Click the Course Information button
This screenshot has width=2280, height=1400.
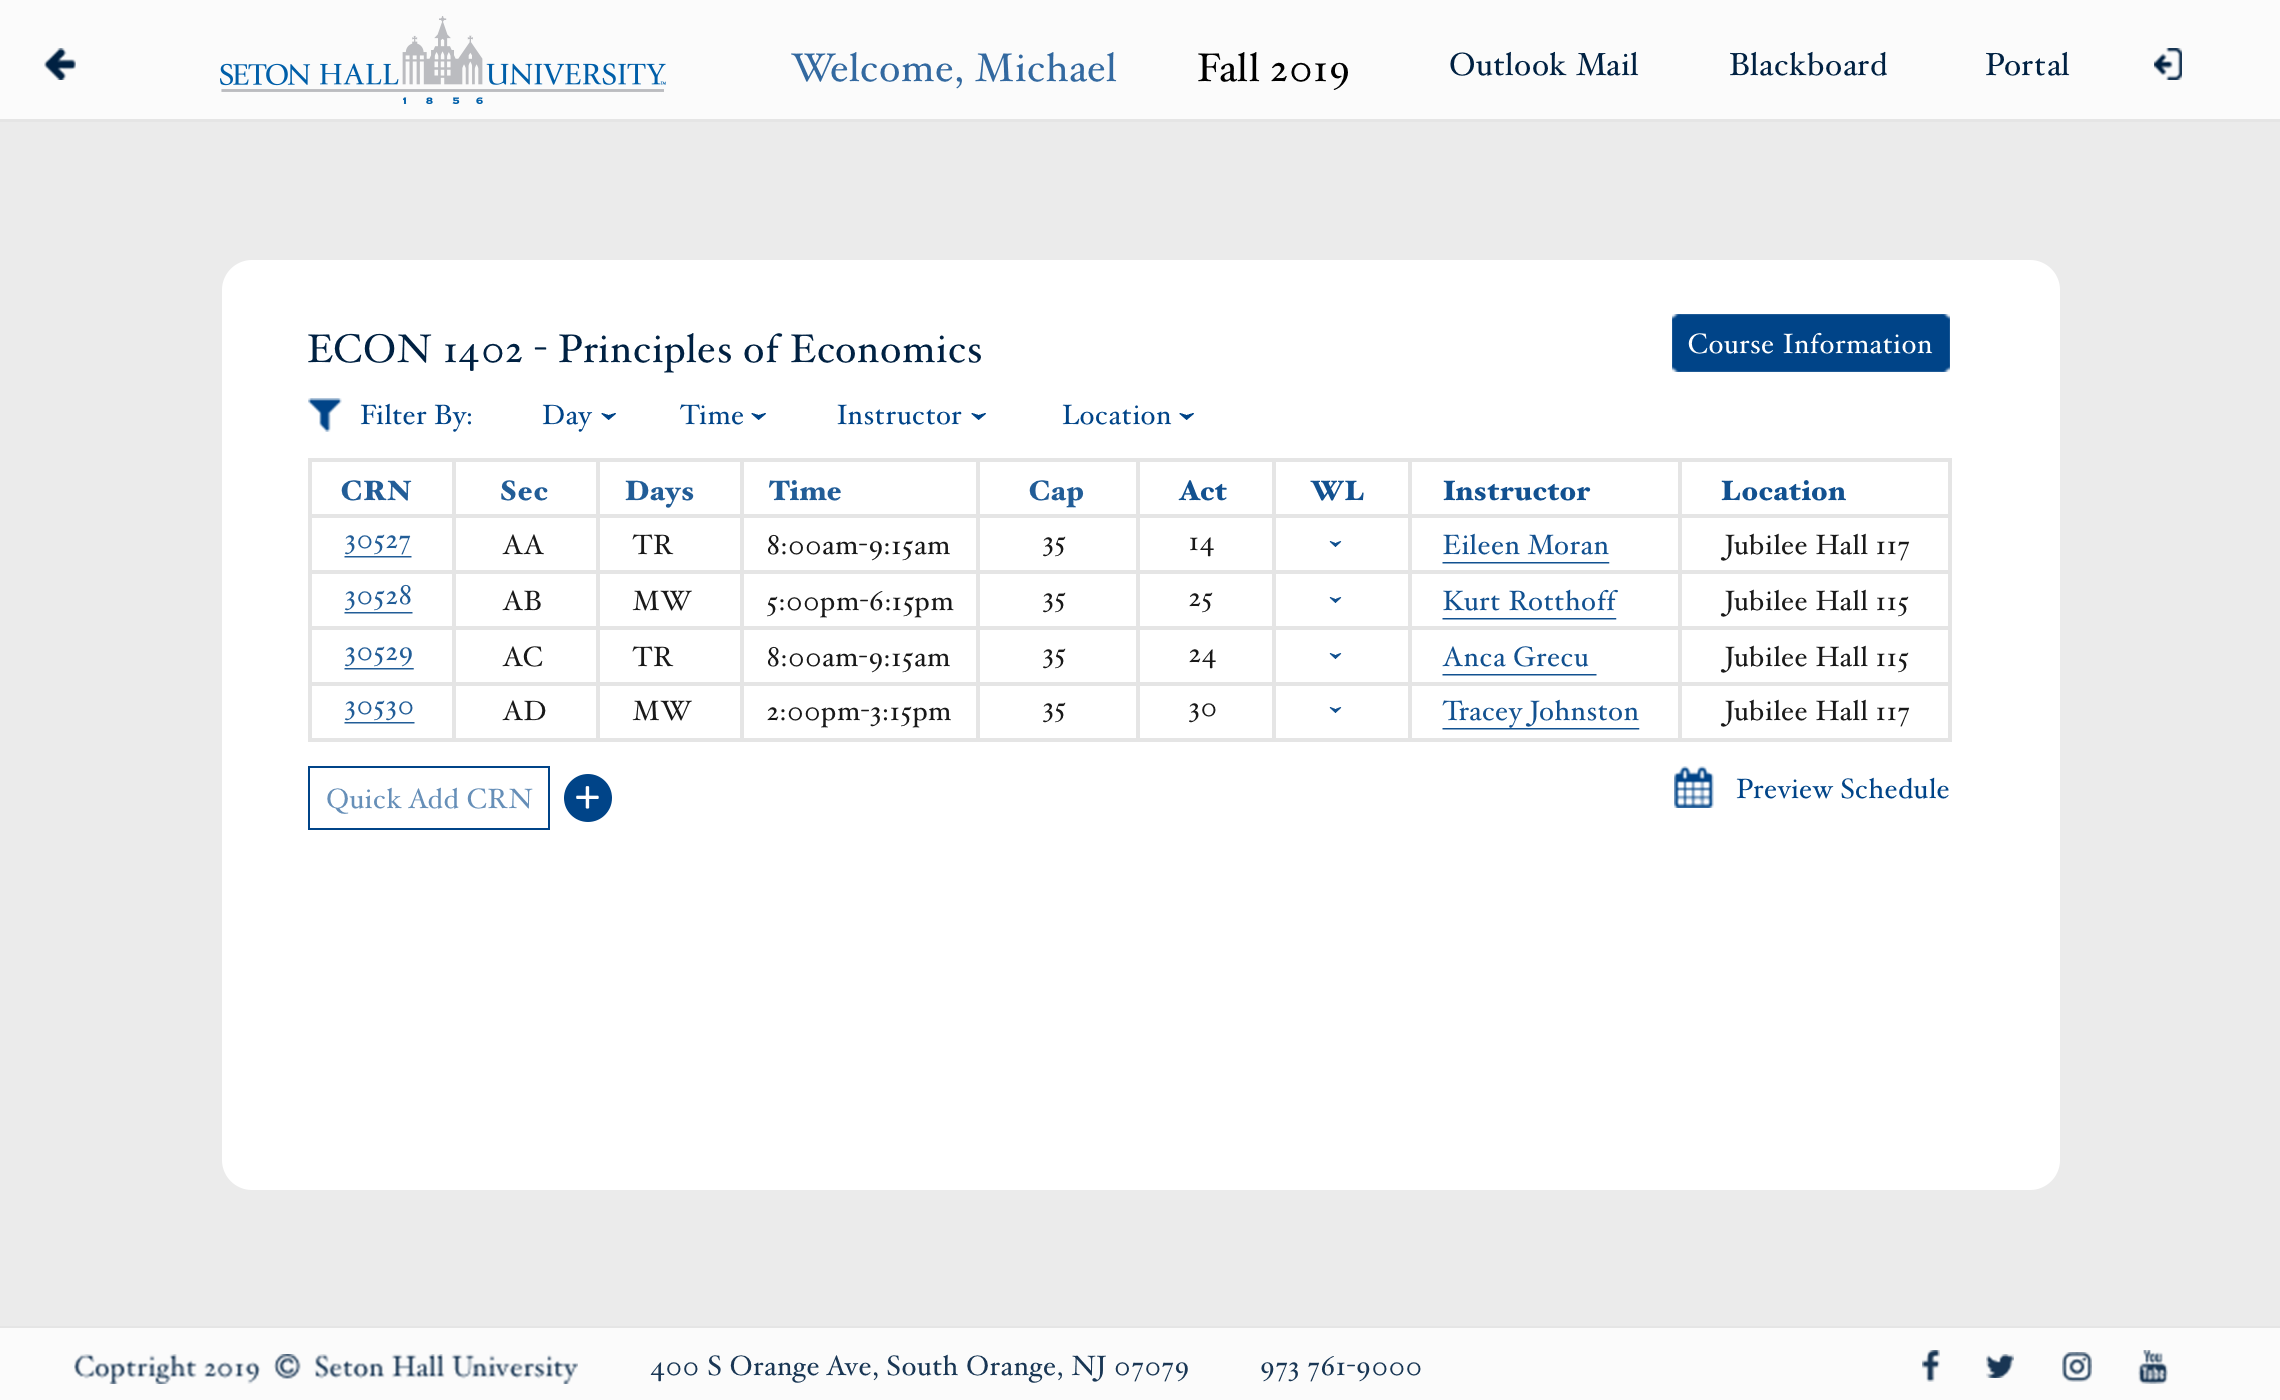click(x=1810, y=343)
